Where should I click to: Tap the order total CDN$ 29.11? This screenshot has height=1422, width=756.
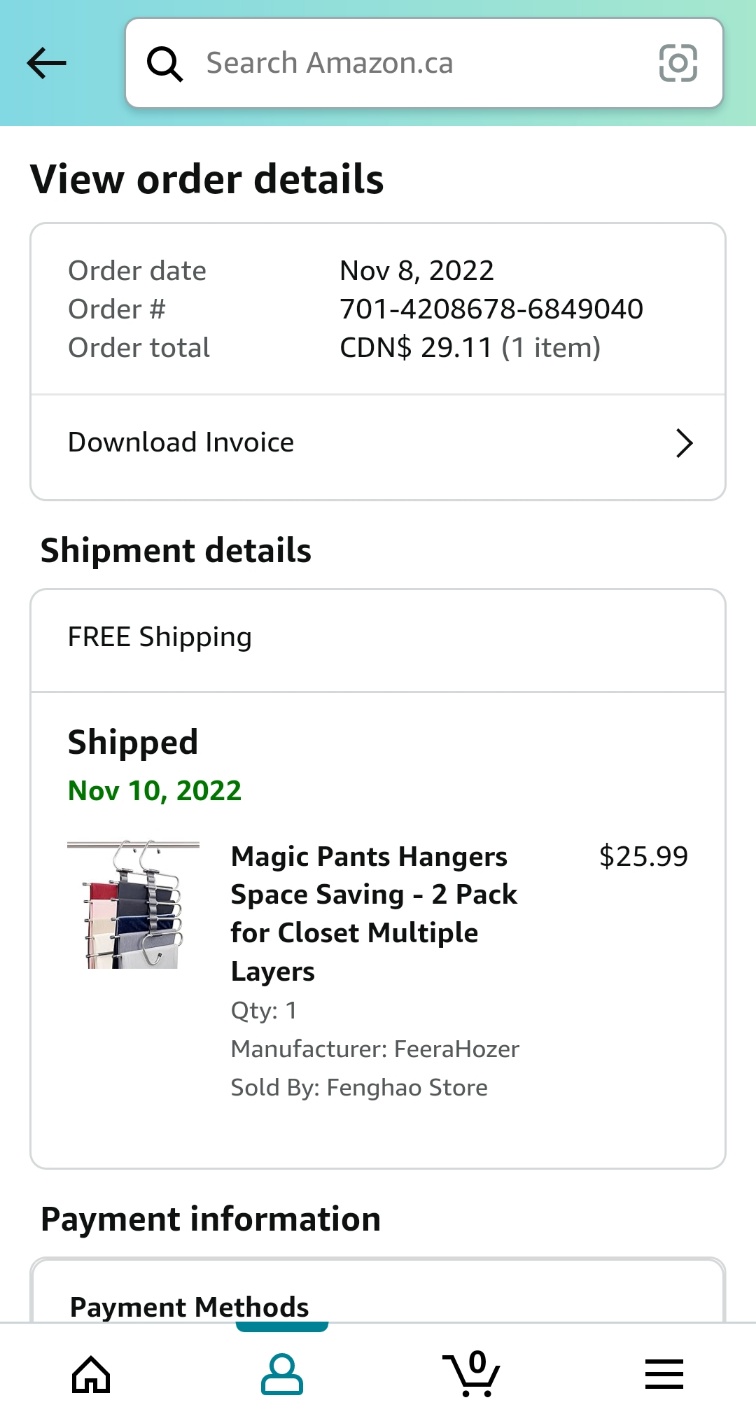[x=416, y=348]
